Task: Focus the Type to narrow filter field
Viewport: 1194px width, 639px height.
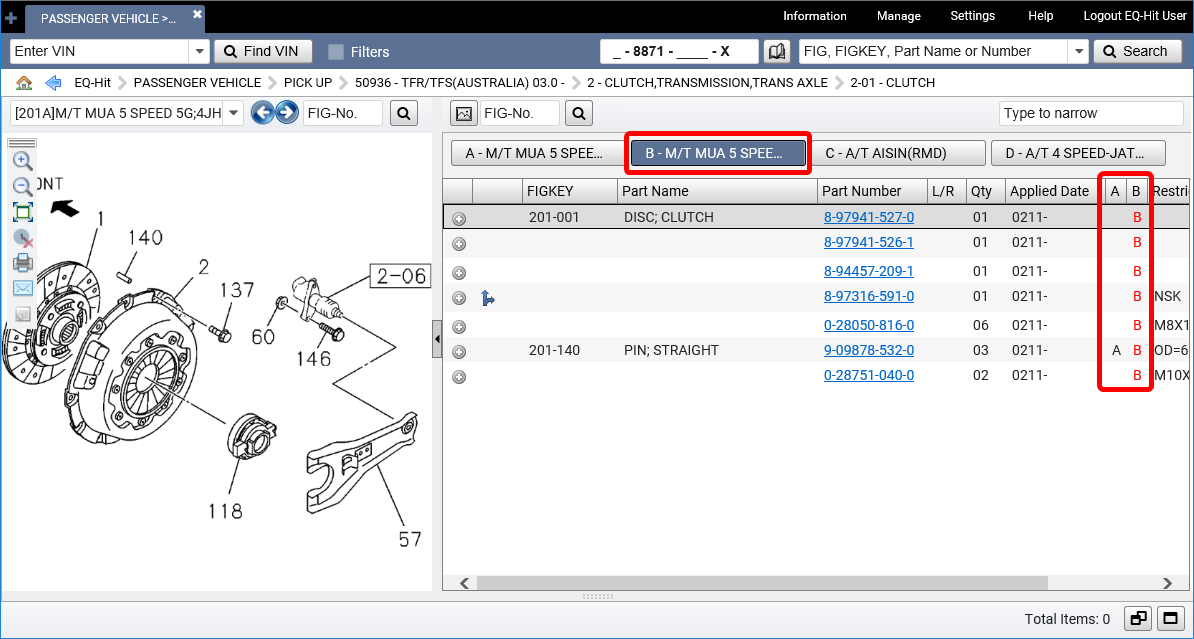Action: tap(1091, 113)
